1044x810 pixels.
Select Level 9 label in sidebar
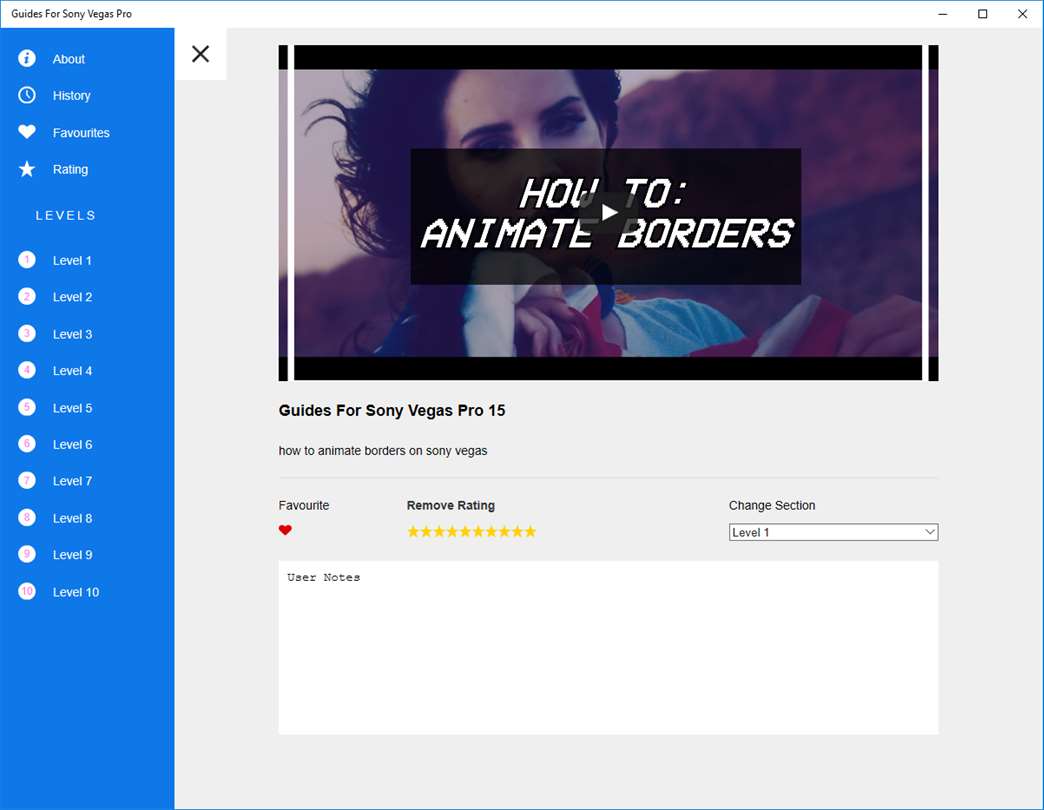tap(73, 555)
